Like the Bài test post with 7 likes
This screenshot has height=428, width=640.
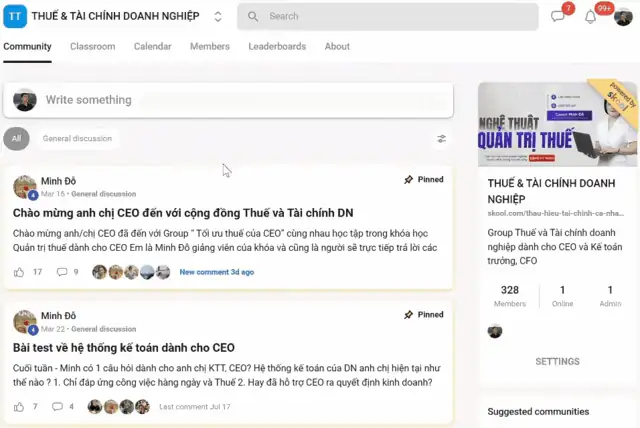(19, 407)
